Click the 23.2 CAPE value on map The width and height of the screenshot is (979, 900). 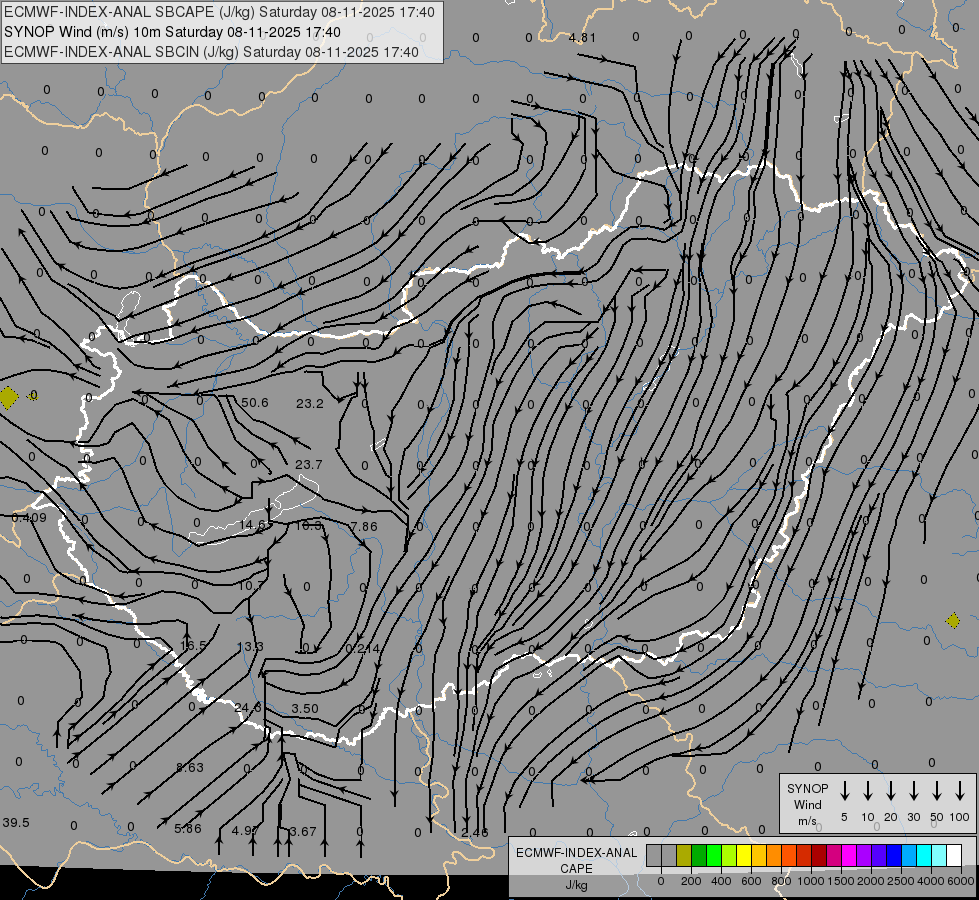pyautogui.click(x=310, y=404)
